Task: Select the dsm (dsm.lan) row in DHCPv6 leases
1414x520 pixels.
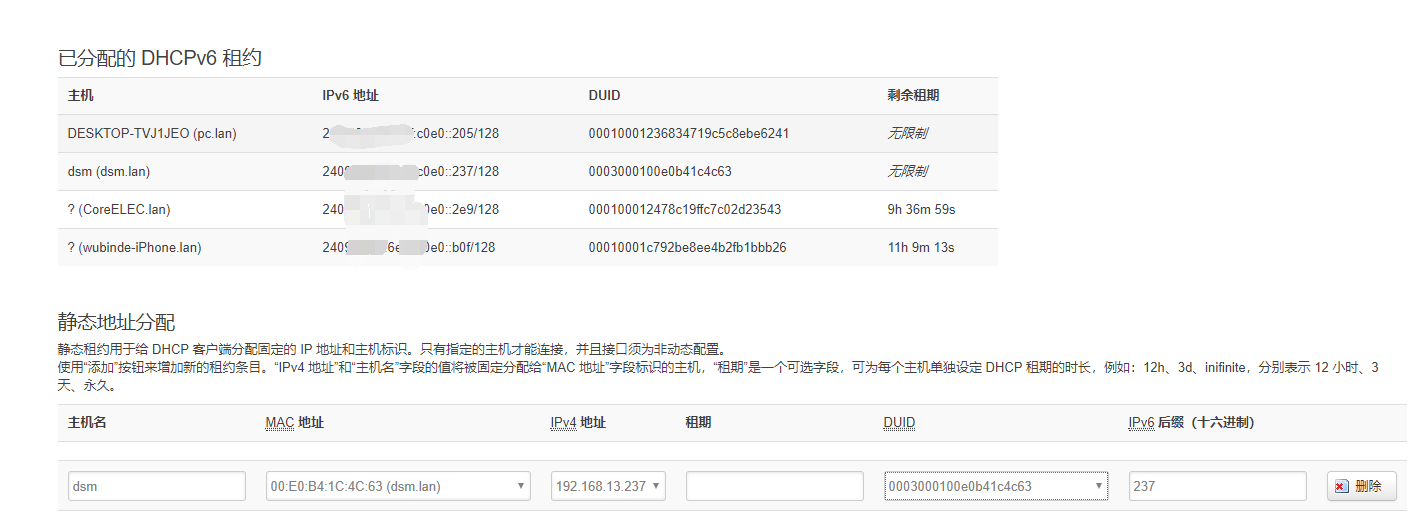Action: click(x=109, y=171)
